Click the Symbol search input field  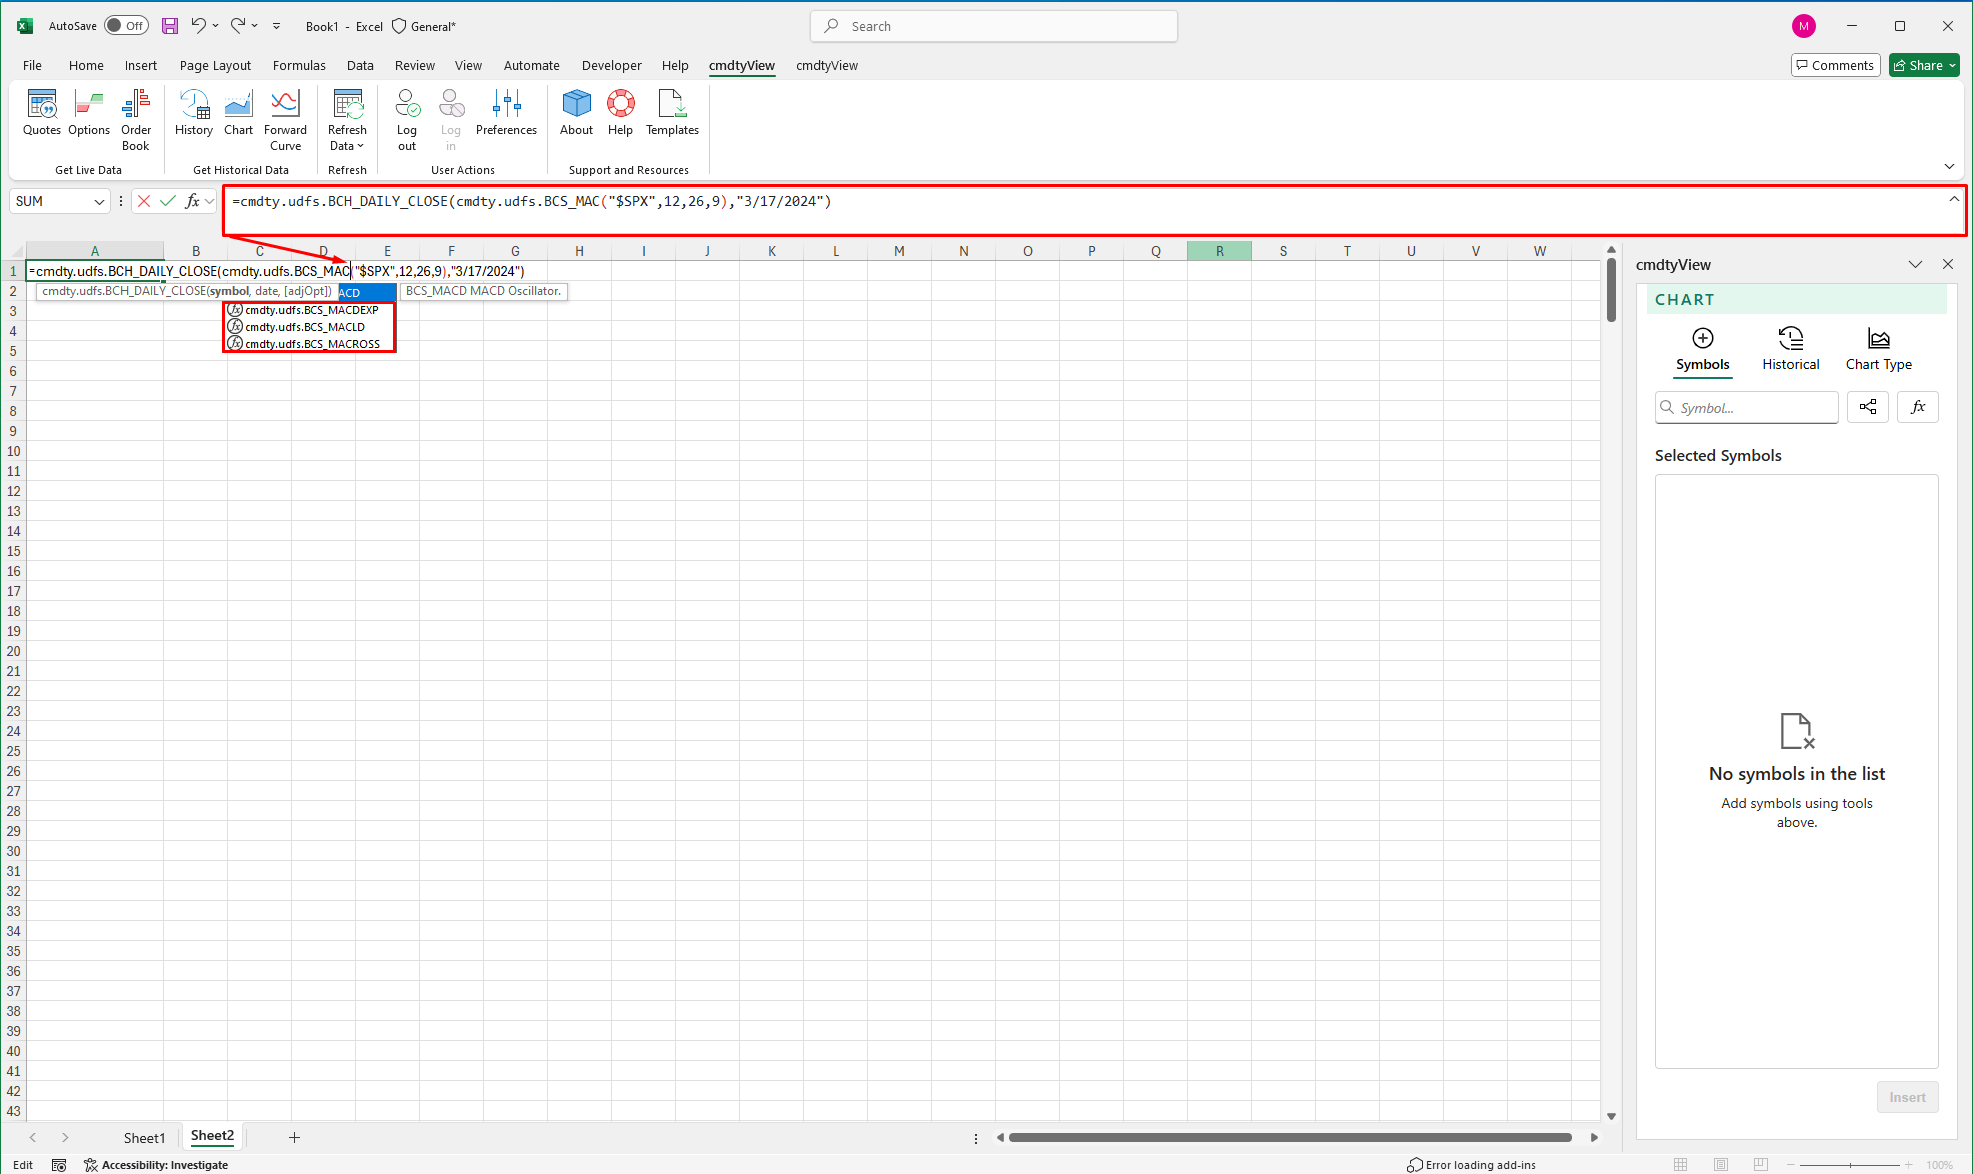[1747, 407]
